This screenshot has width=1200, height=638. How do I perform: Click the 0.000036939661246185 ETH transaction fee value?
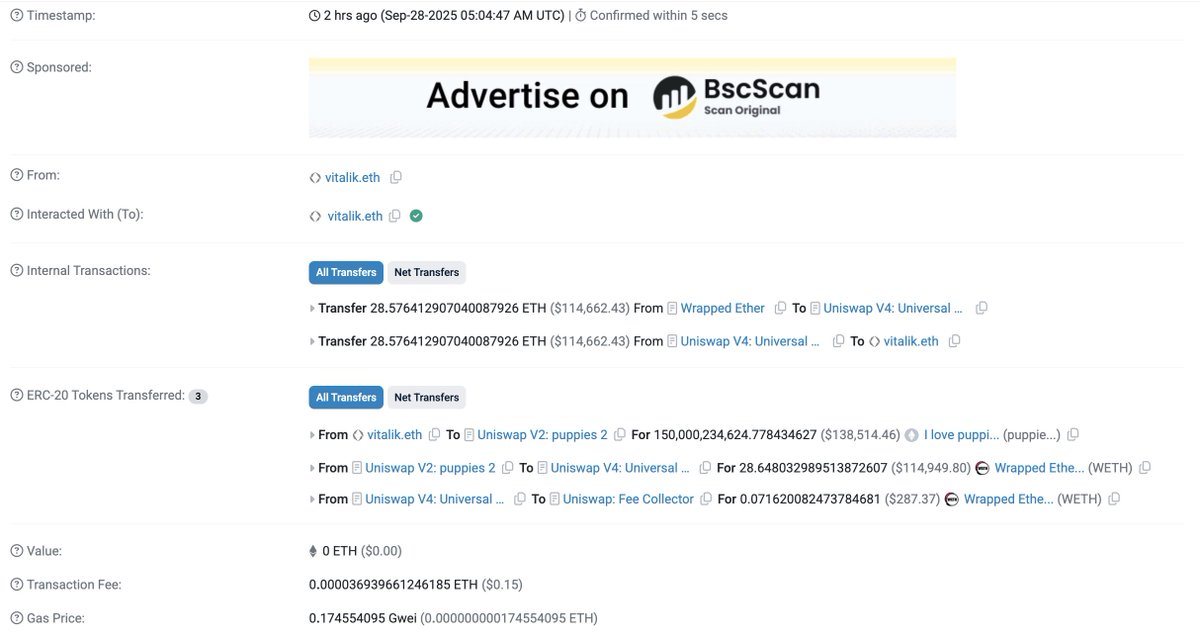393,584
